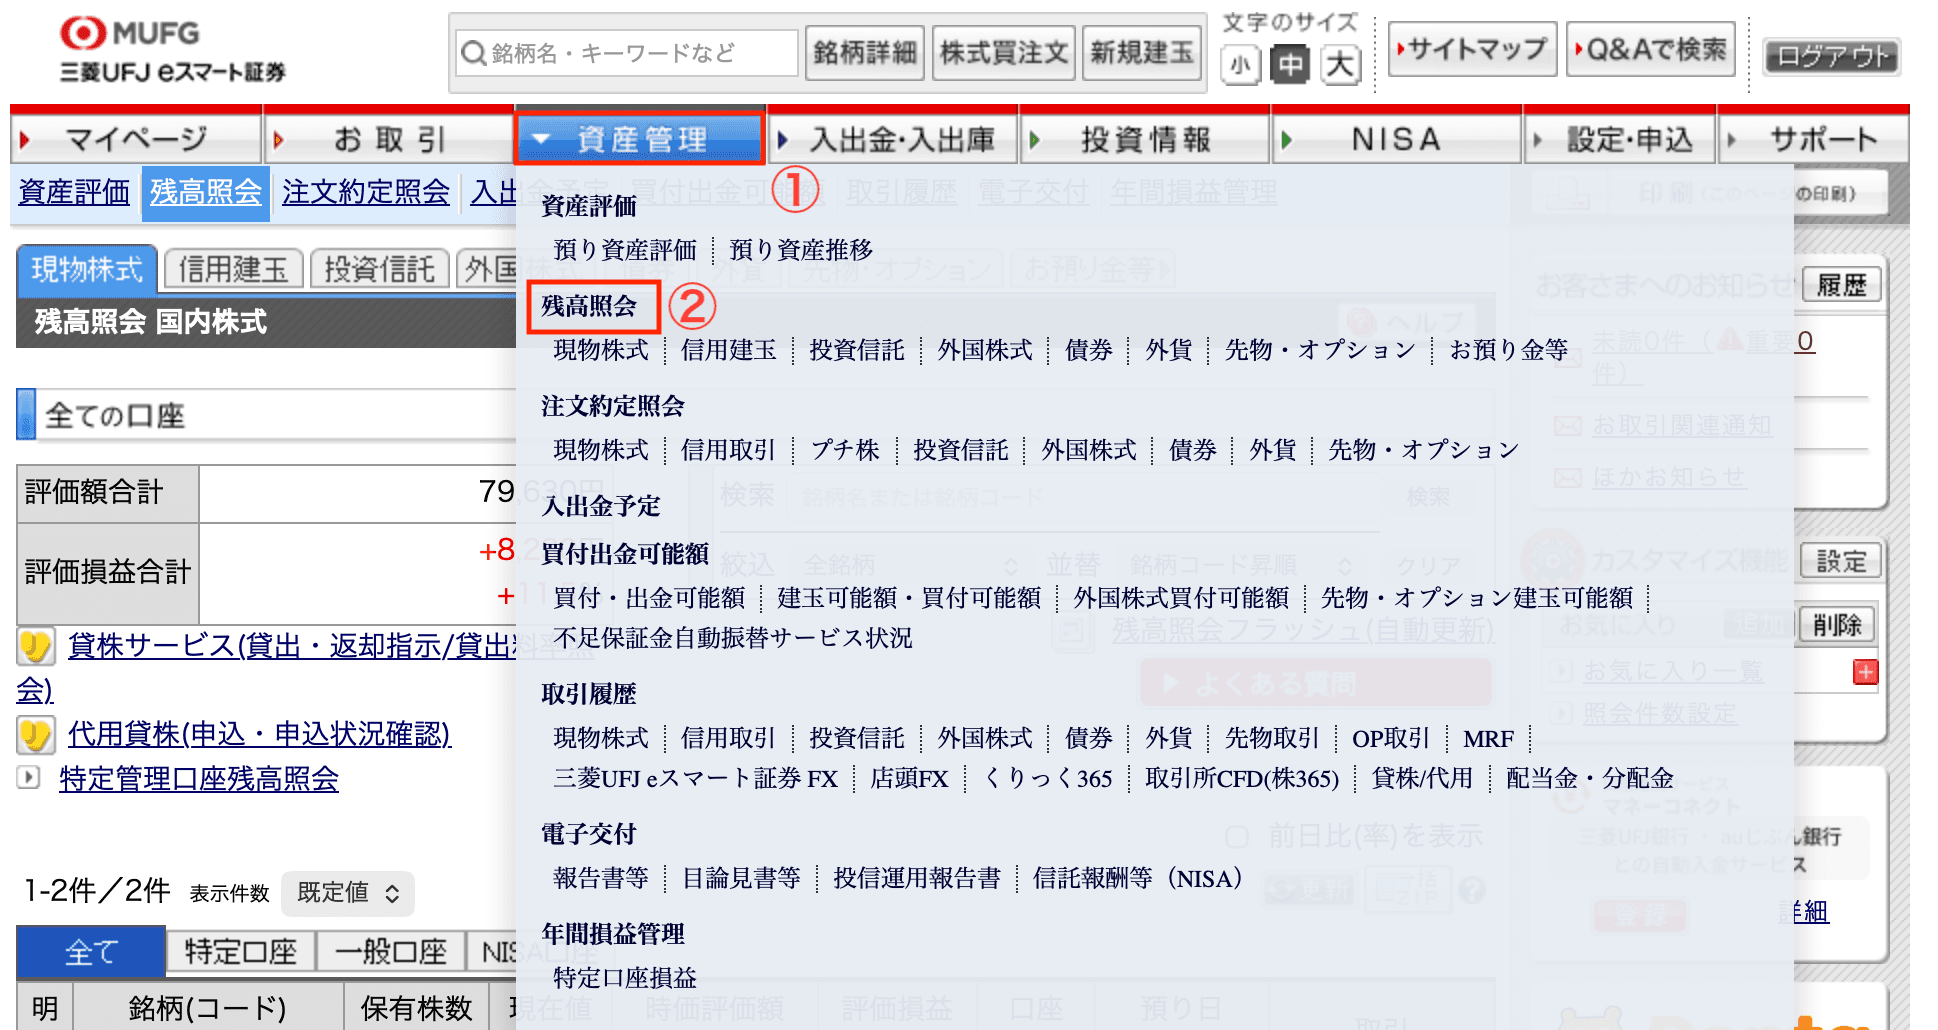
Task: Click 入出金予定 in the menu
Action: click(601, 506)
